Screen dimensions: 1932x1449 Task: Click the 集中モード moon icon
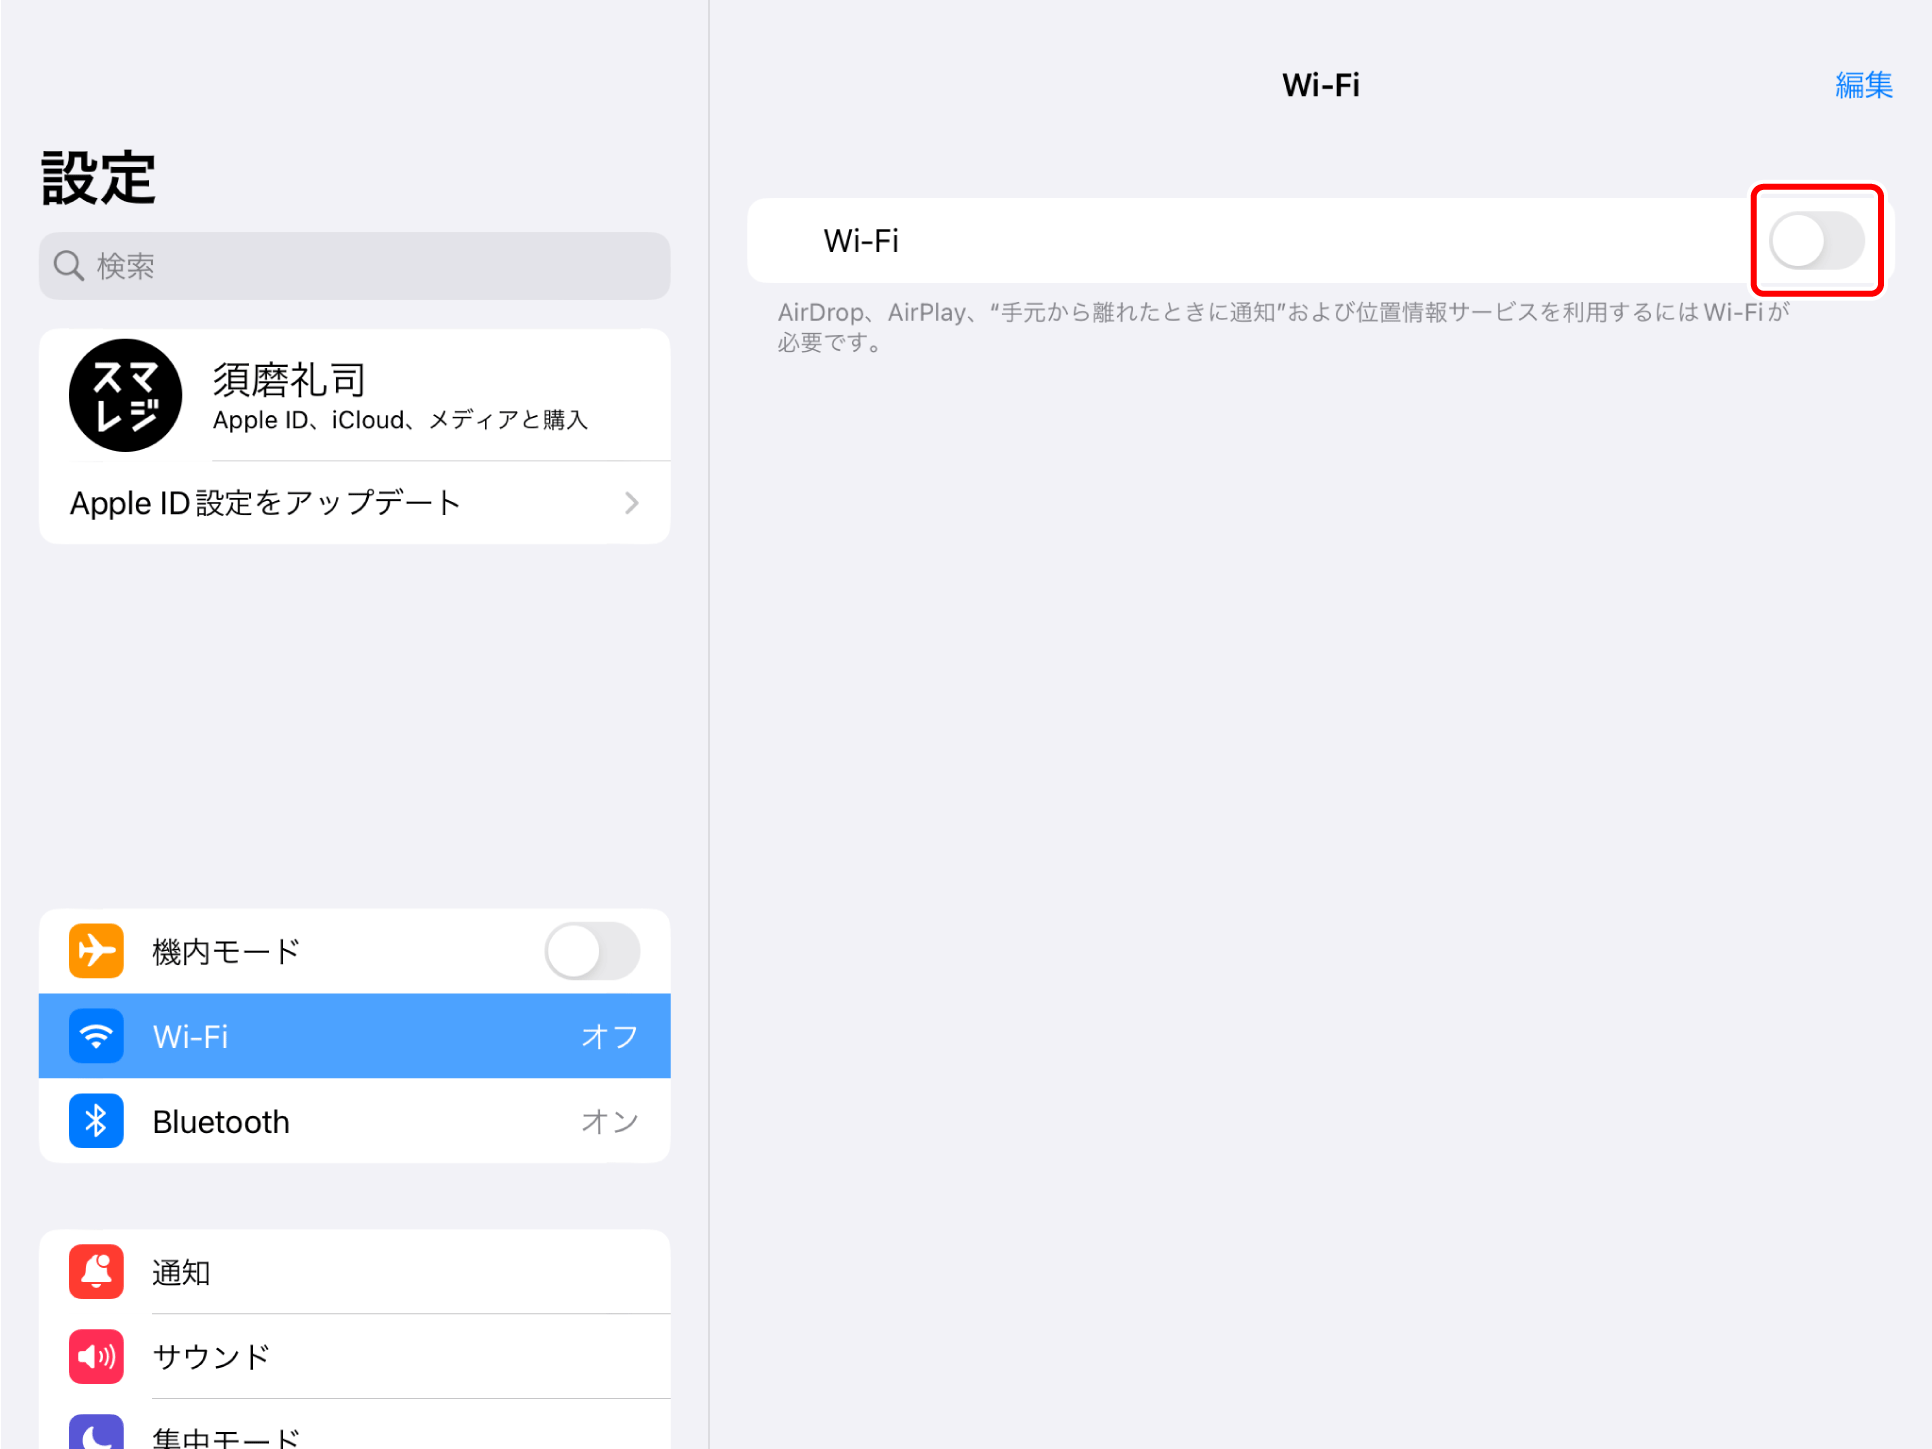pyautogui.click(x=96, y=1433)
